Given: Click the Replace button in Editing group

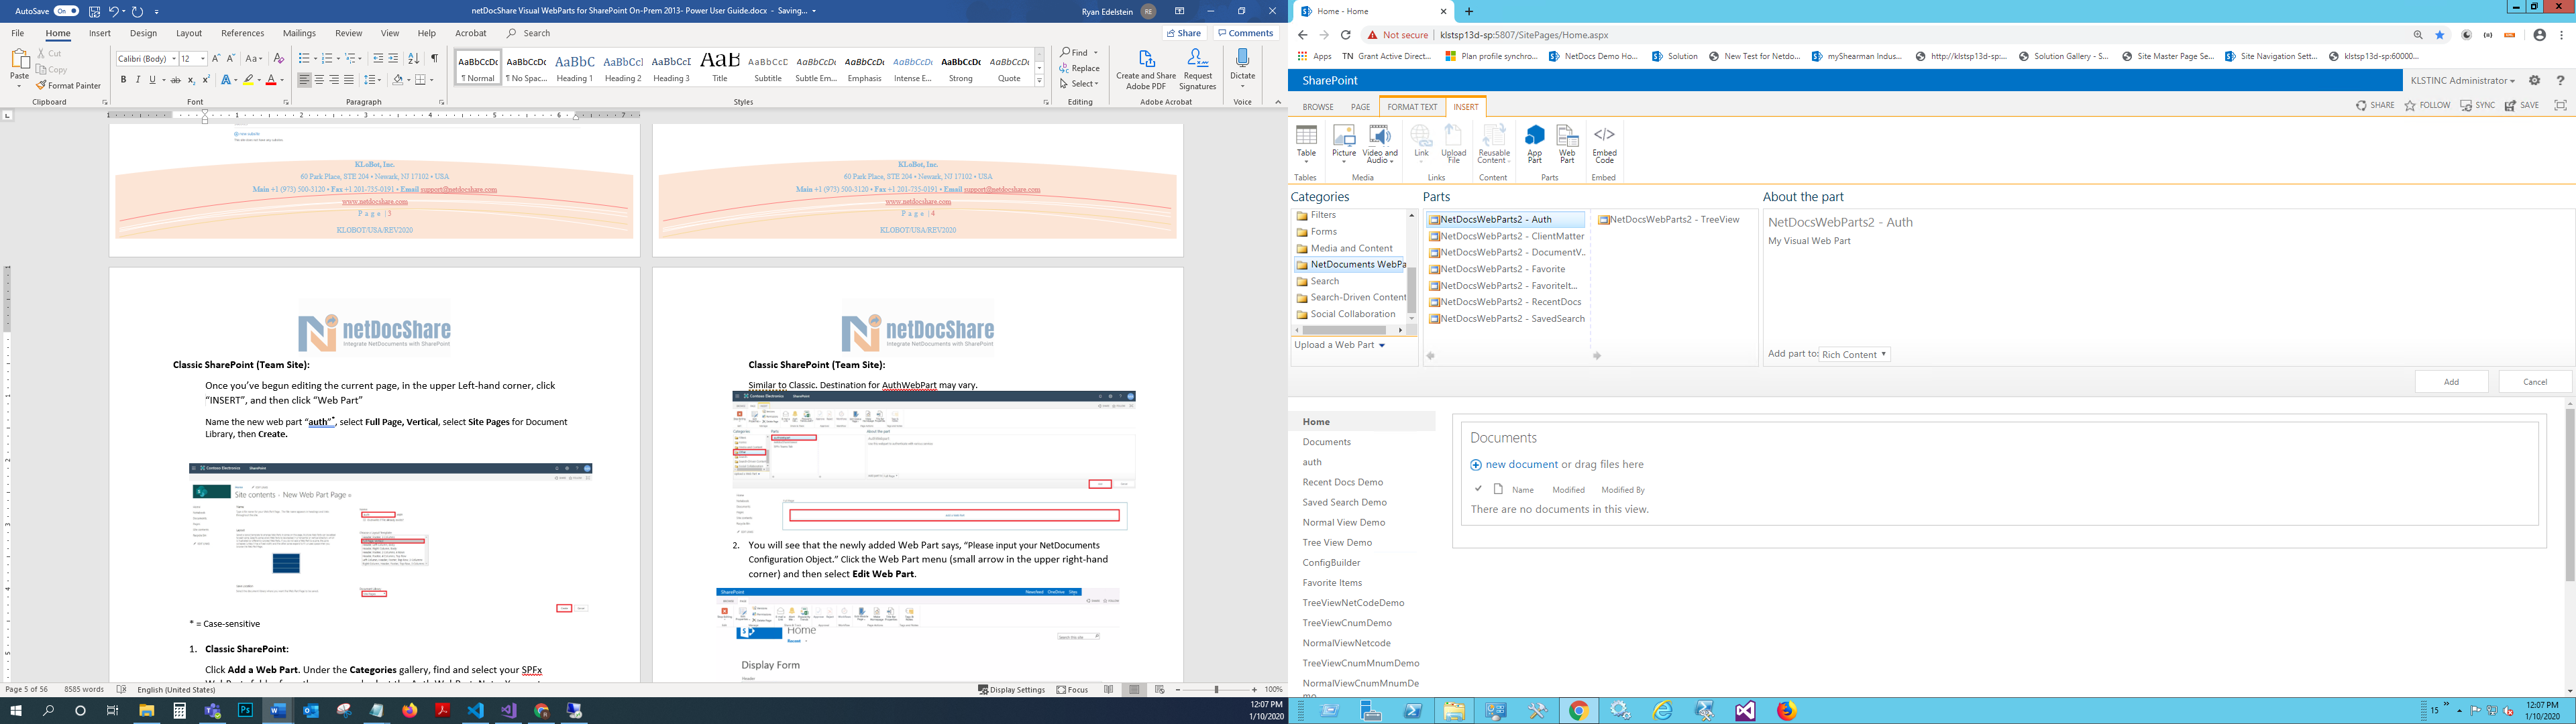Looking at the screenshot, I should point(1080,68).
